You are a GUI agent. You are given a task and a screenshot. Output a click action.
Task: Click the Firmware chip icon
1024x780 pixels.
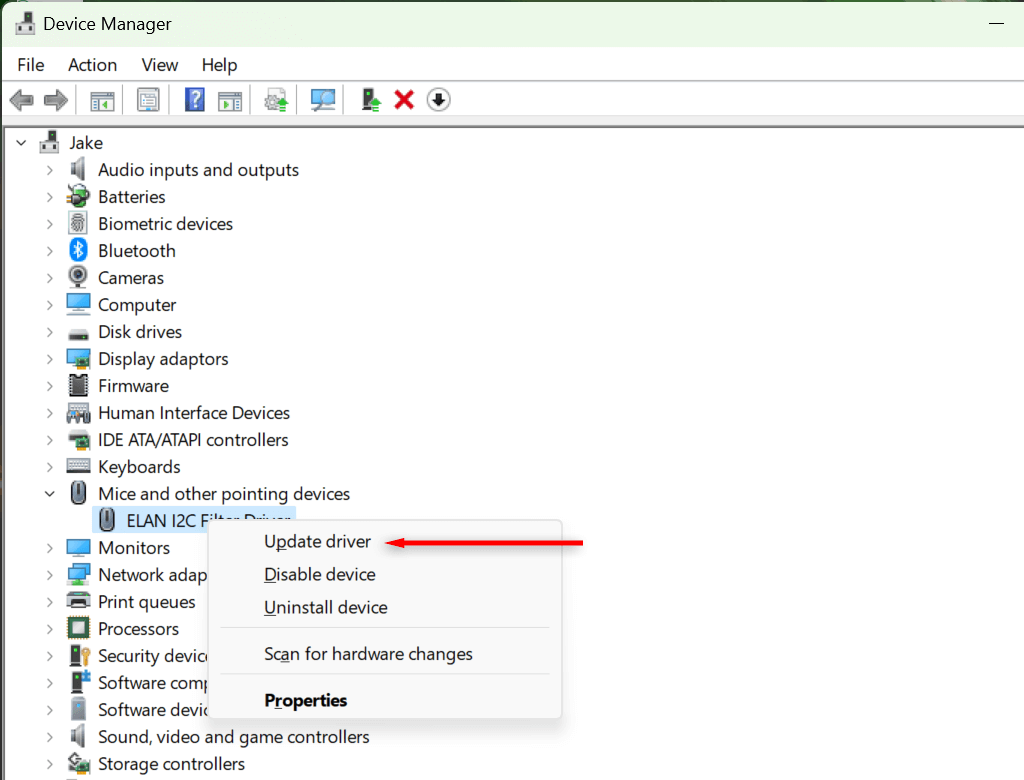coord(78,385)
